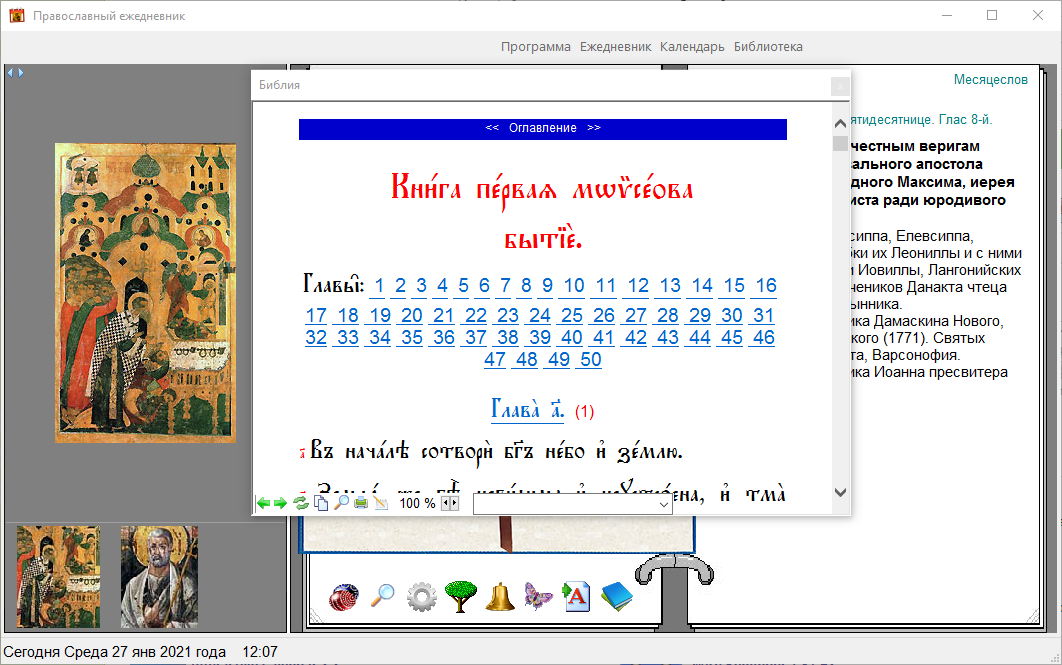The height and width of the screenshot is (665, 1062).
Task: Open the Календарь menu
Action: coord(692,47)
